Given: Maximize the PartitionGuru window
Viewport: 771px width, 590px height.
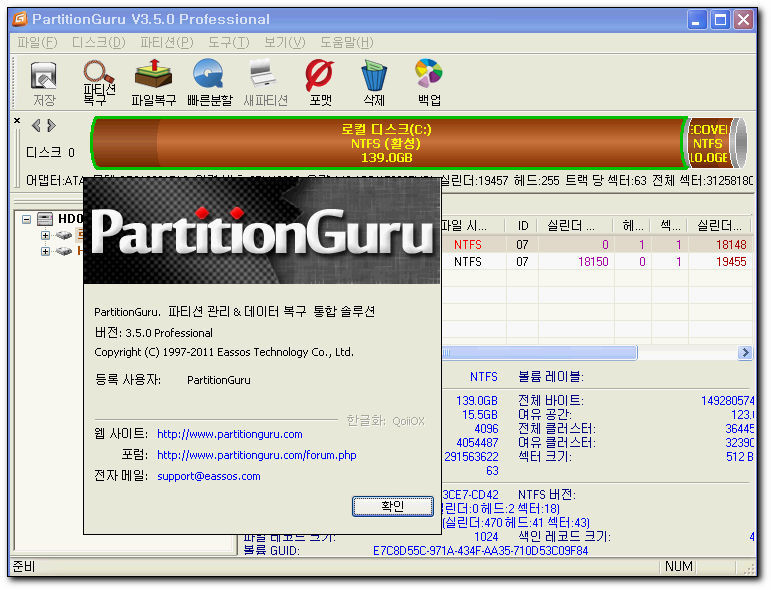Looking at the screenshot, I should coord(720,20).
